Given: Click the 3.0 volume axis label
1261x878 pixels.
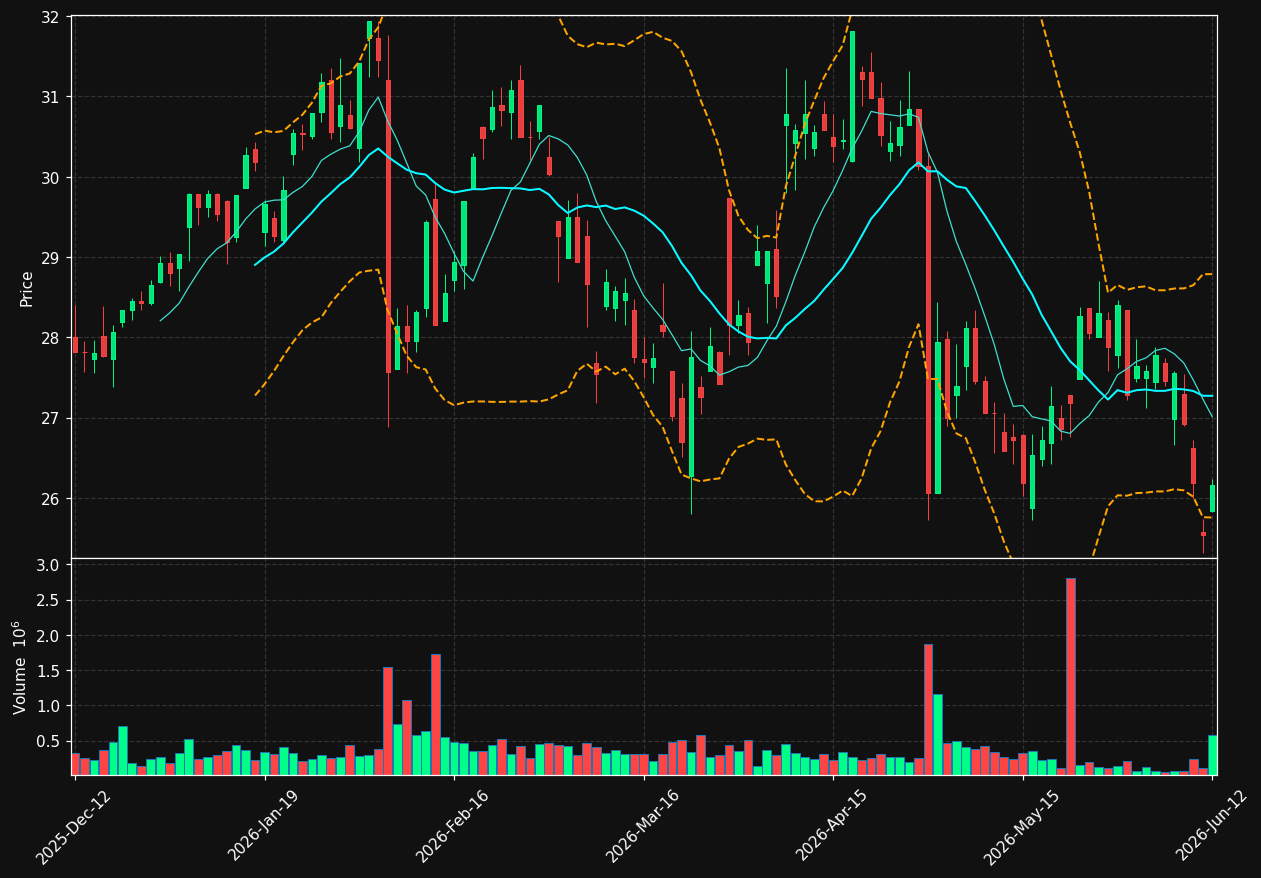Looking at the screenshot, I should (47, 565).
